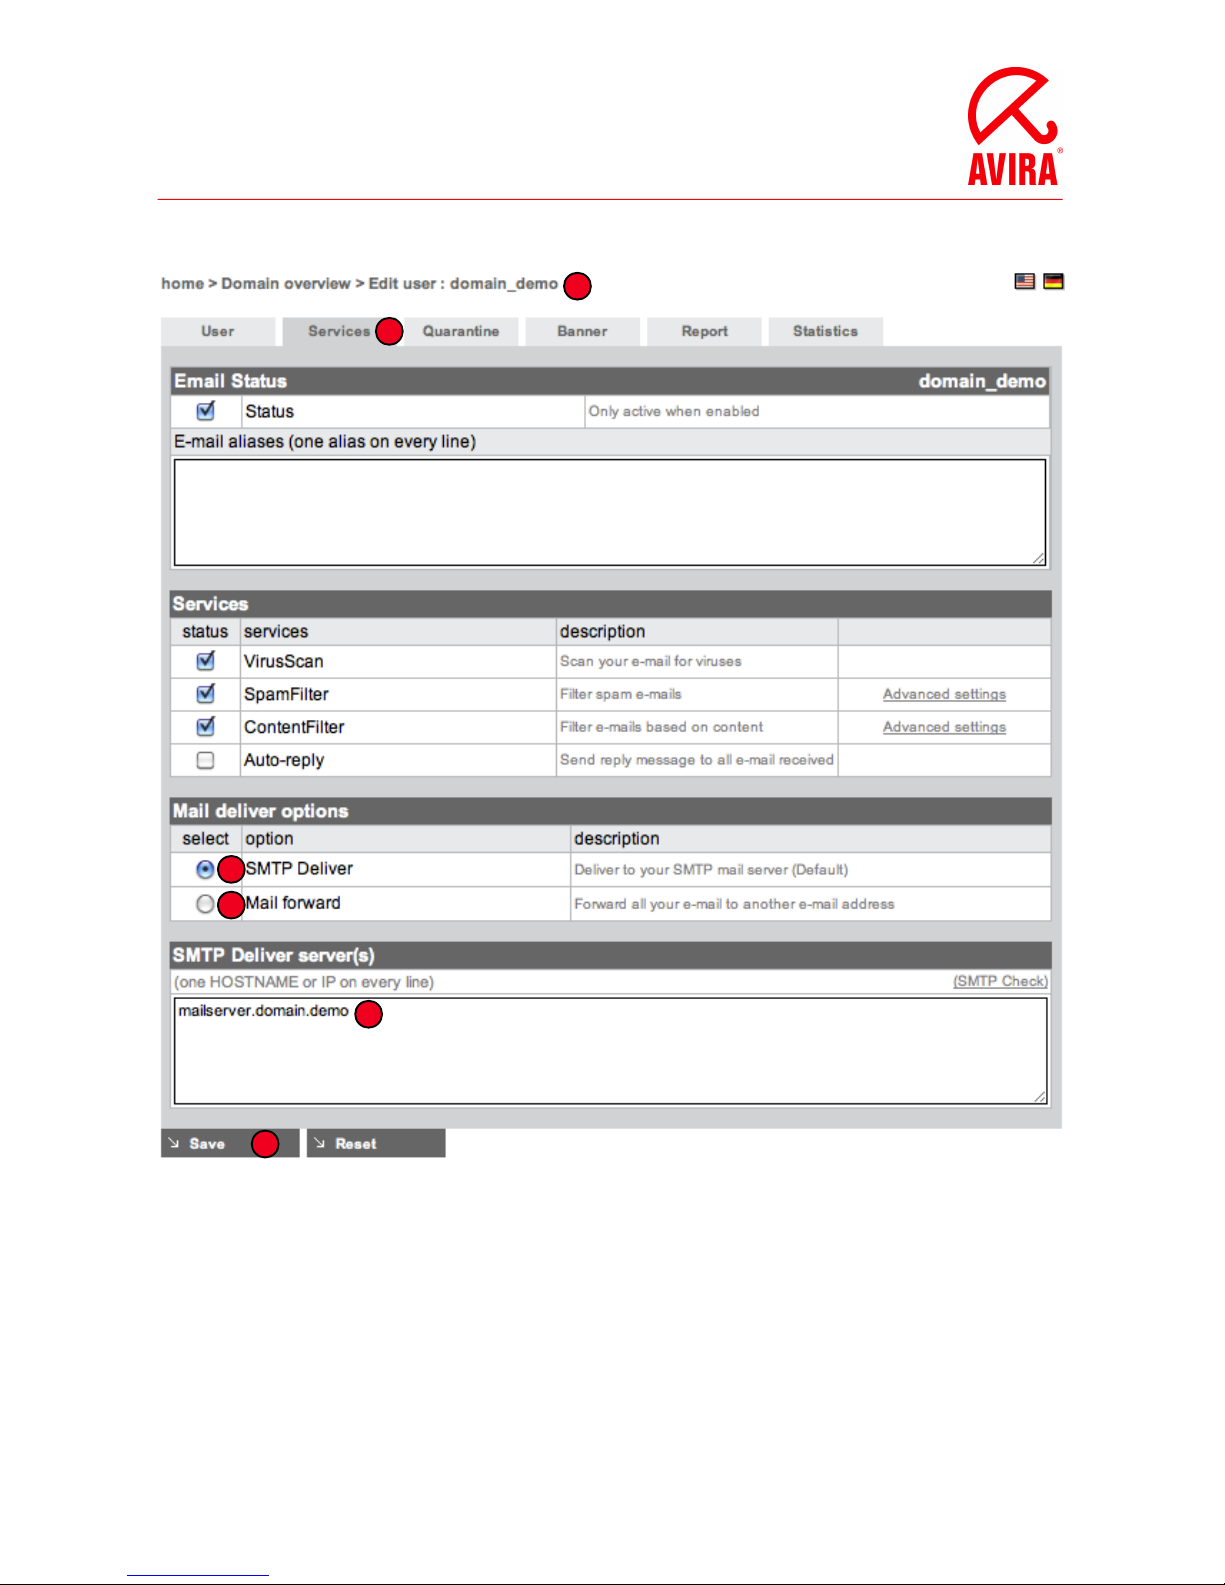
Task: Toggle the Email Status checkbox
Action: click(x=206, y=411)
